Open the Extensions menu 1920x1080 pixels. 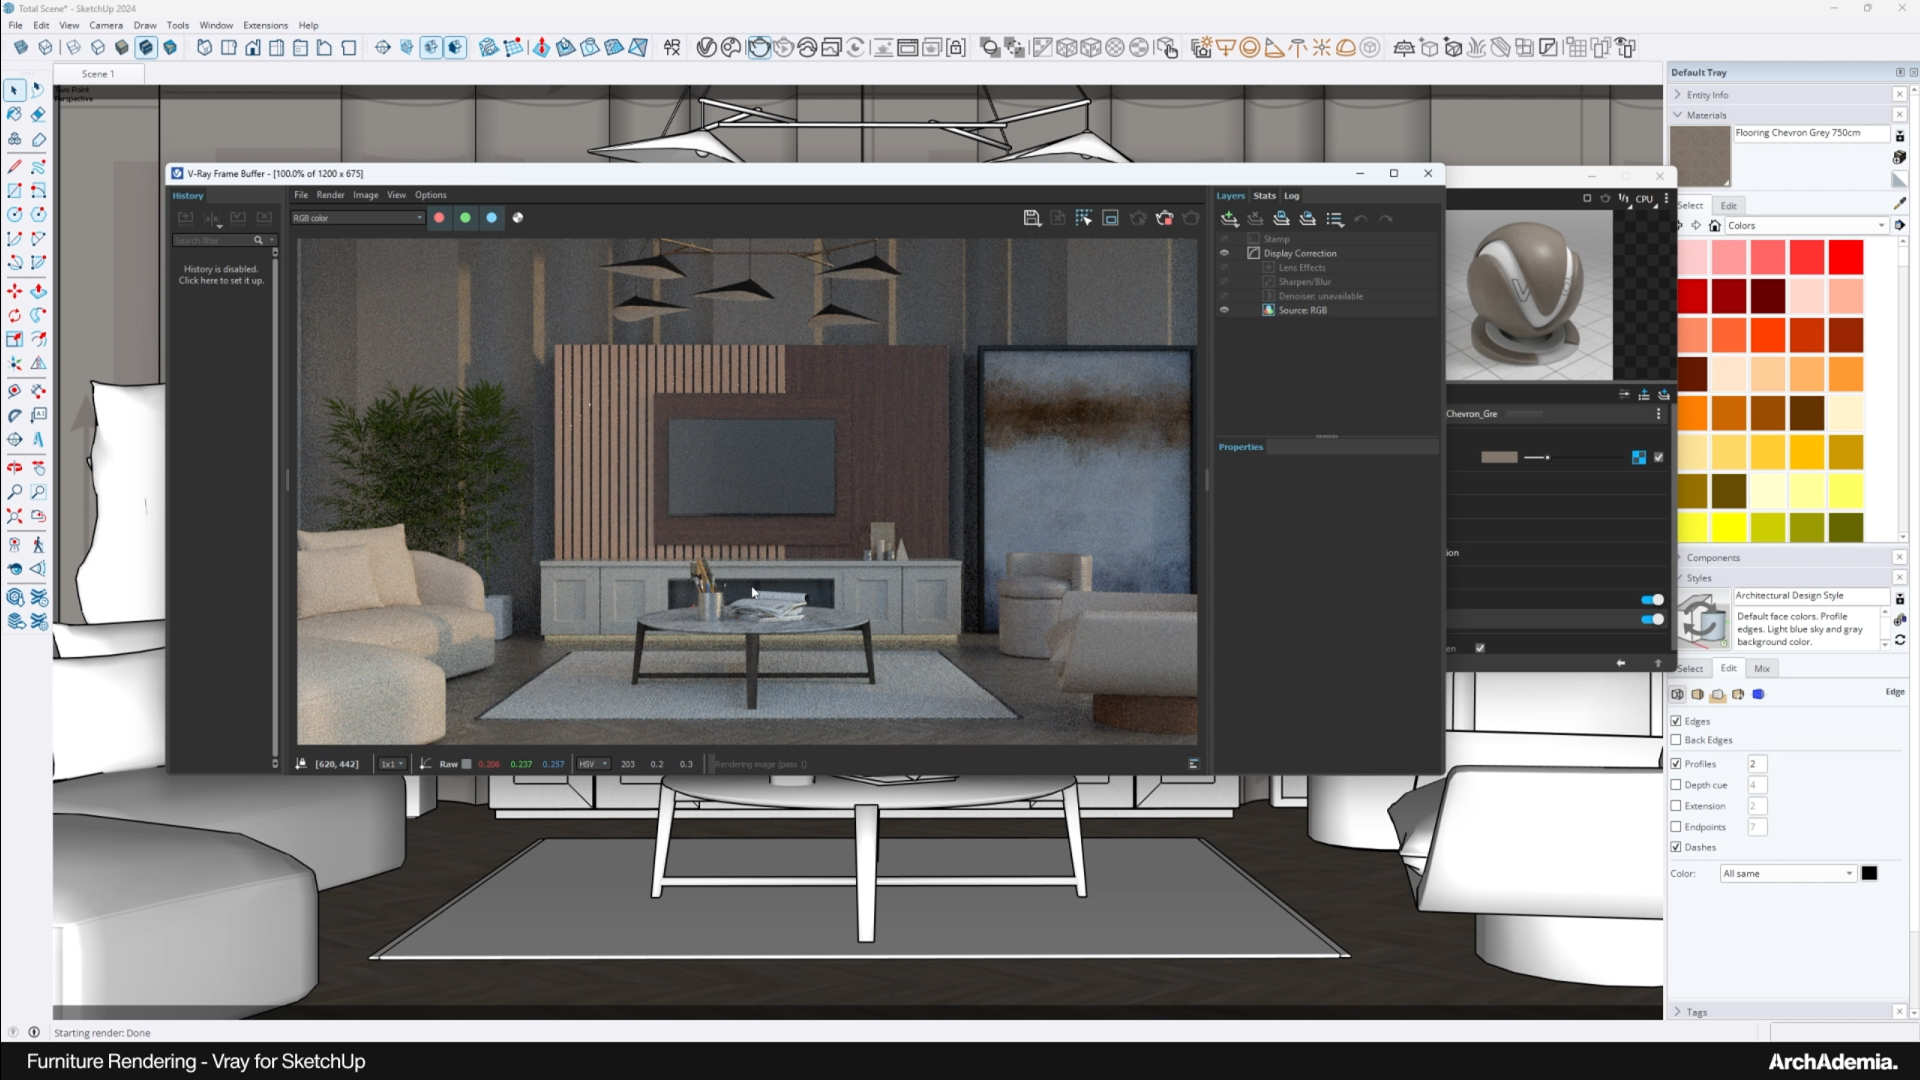point(265,25)
